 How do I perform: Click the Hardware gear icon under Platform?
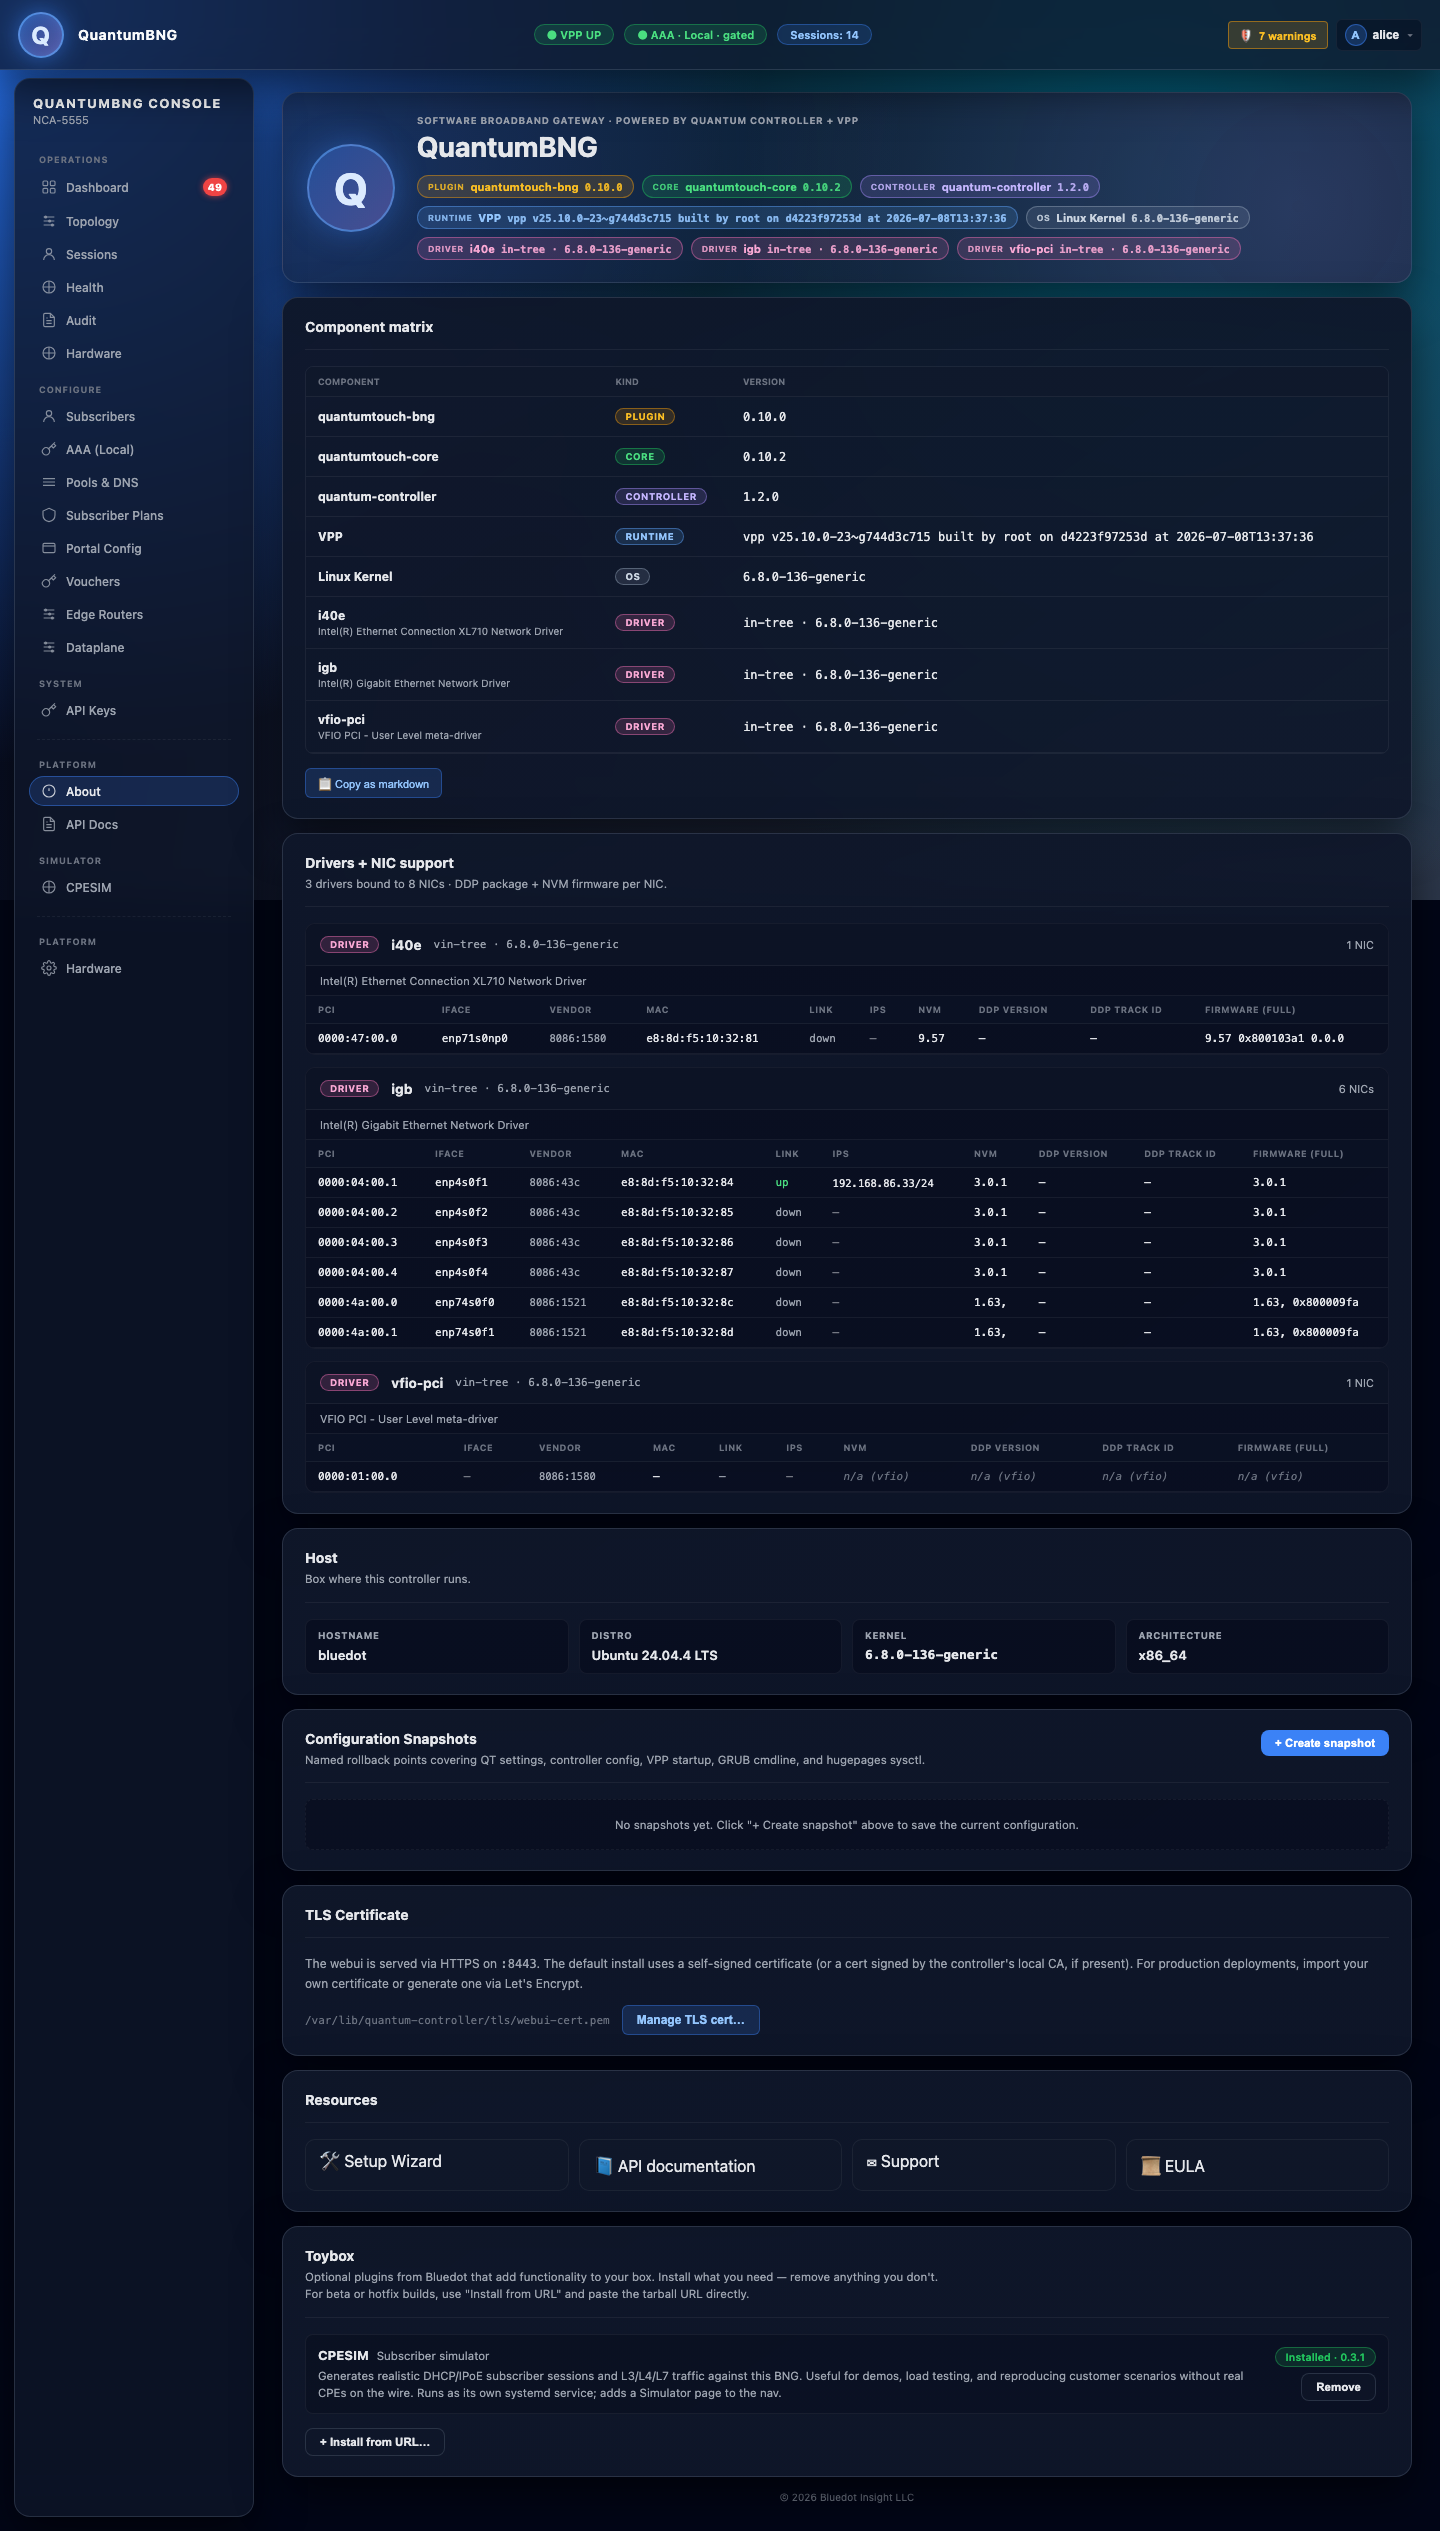[x=49, y=968]
